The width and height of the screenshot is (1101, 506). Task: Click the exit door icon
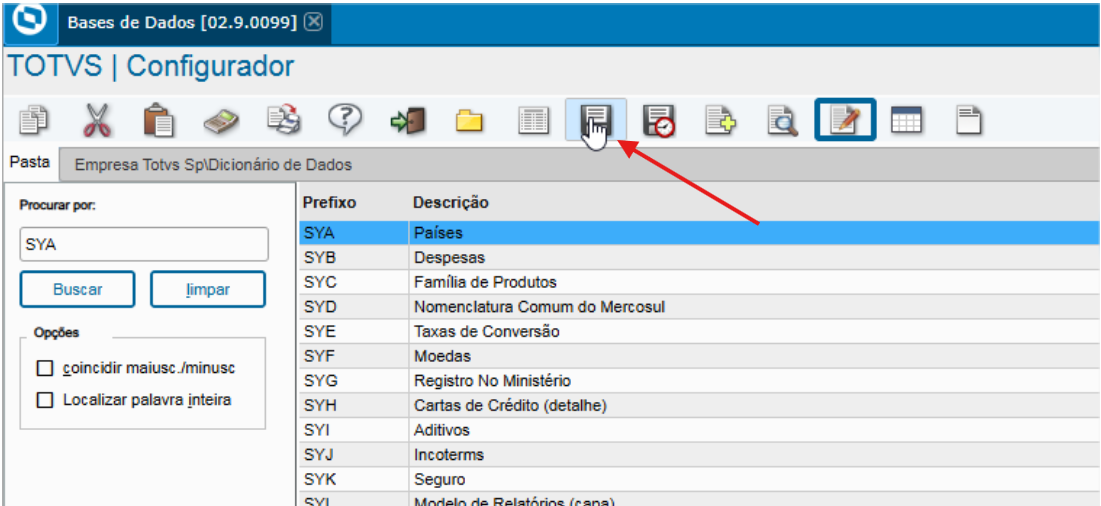[x=408, y=120]
